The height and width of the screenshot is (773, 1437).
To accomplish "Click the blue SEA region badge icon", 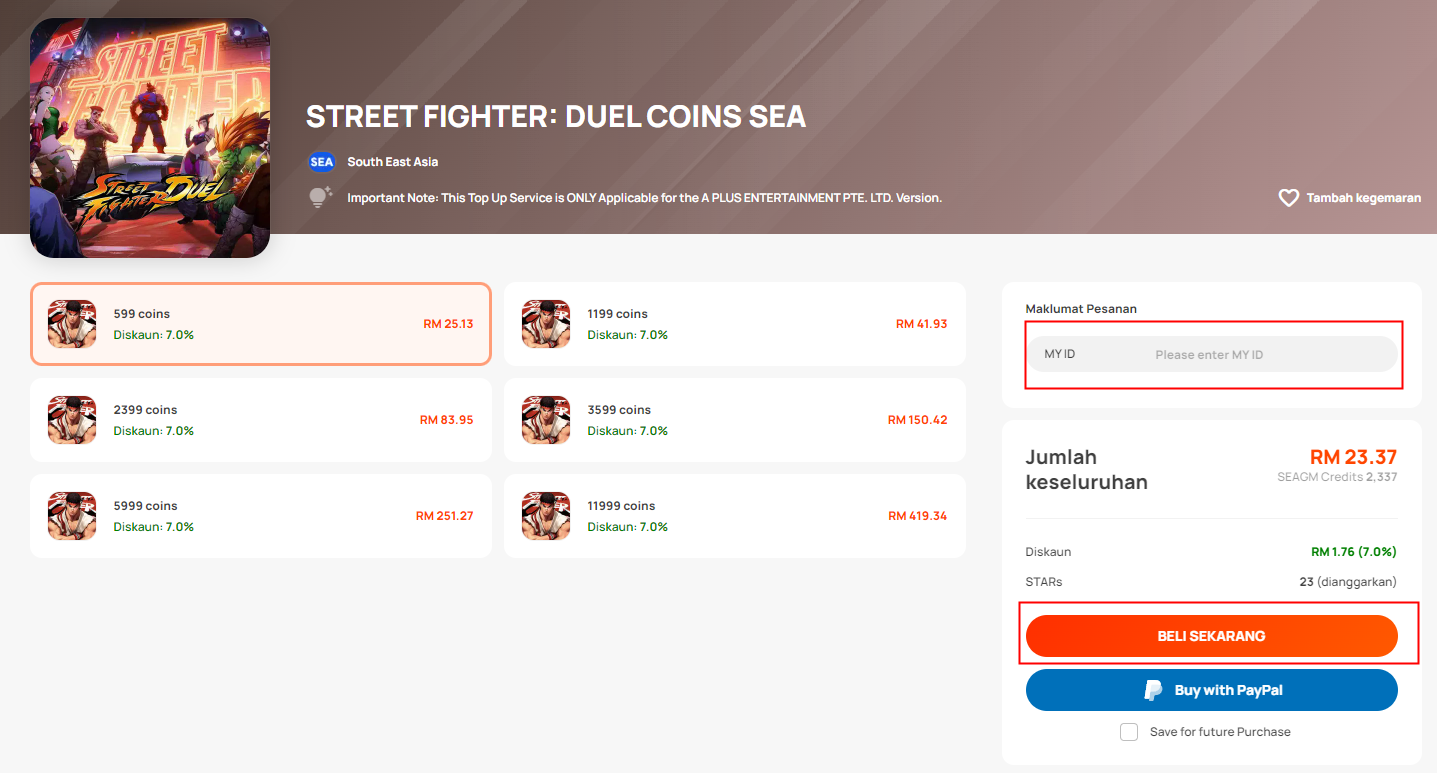I will click(322, 162).
